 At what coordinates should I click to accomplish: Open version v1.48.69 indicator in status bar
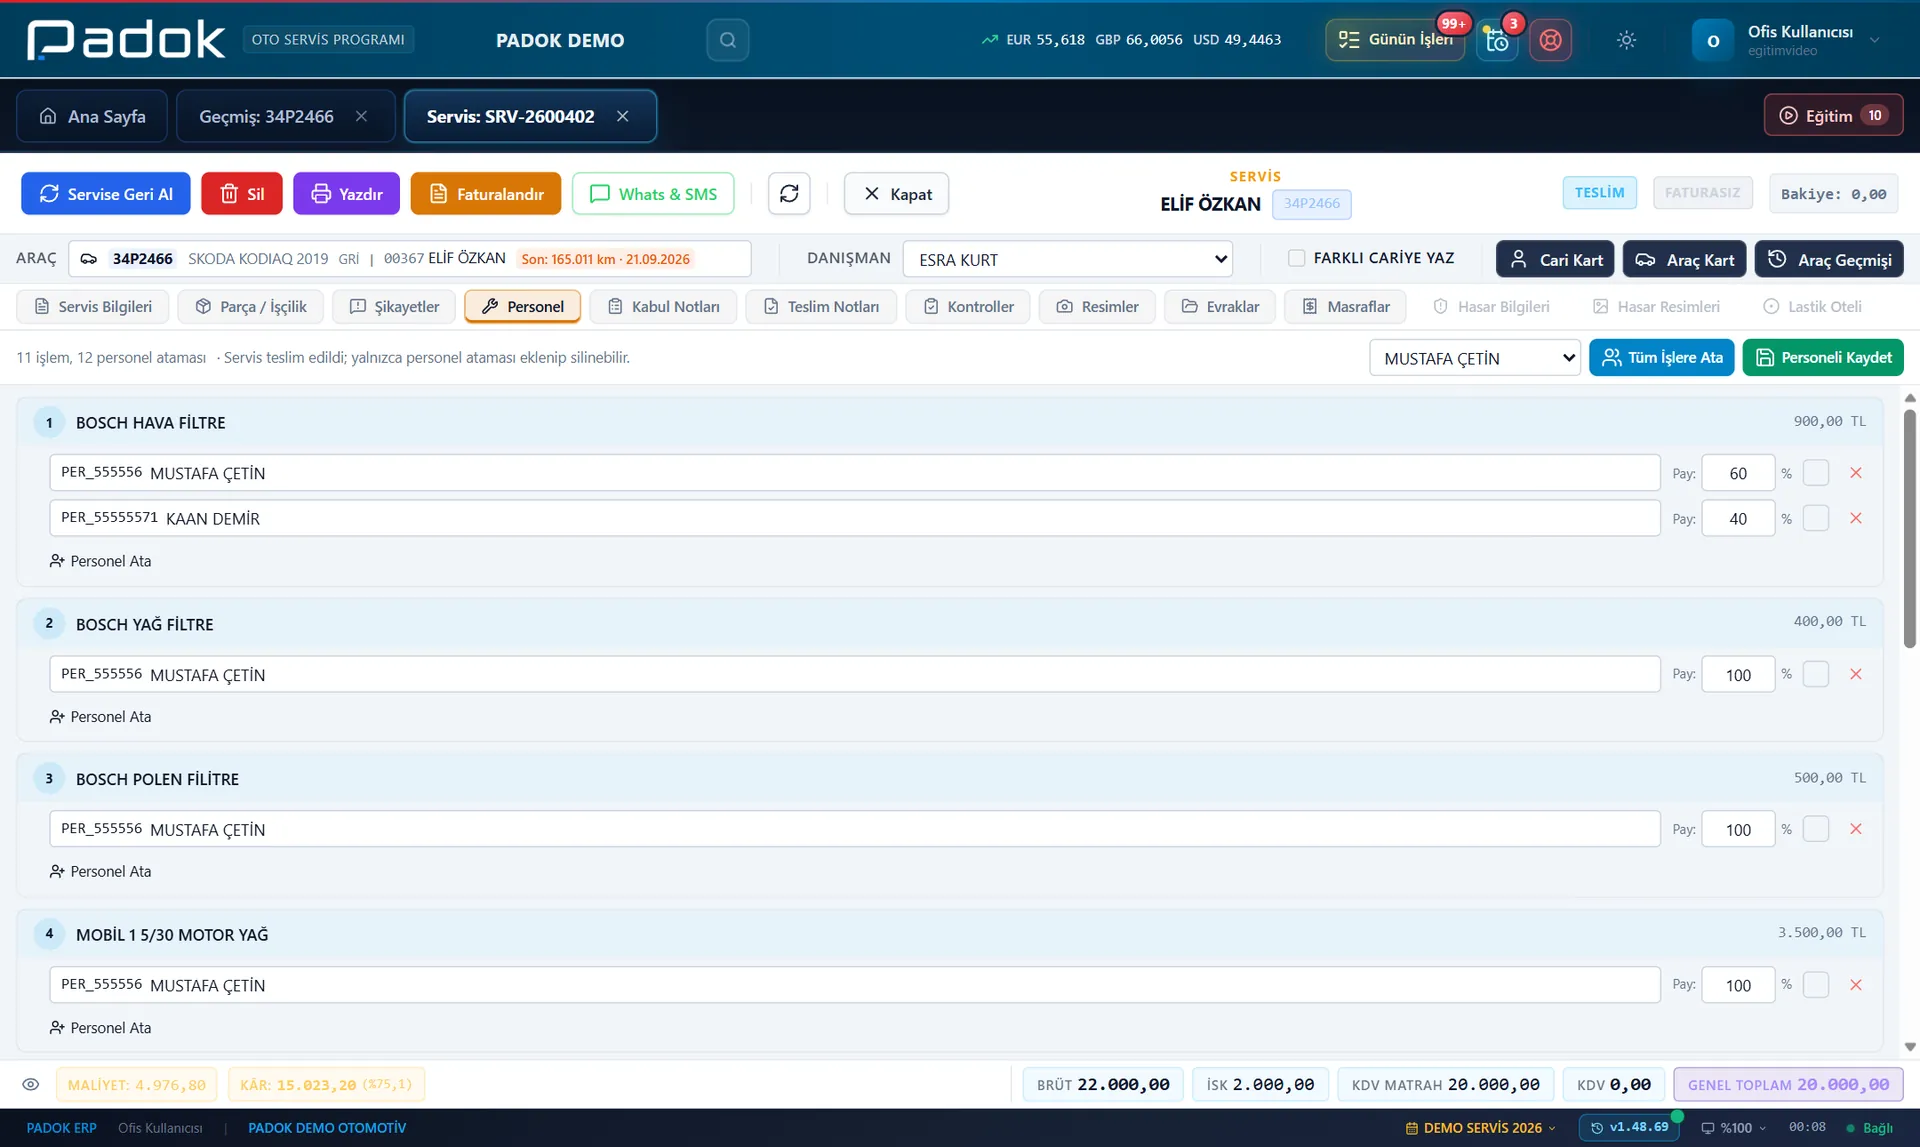pos(1630,1127)
